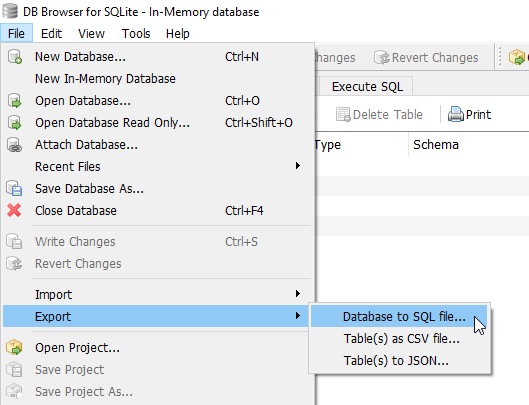Image resolution: width=529 pixels, height=405 pixels.
Task: Open the View menu
Action: pos(91,33)
